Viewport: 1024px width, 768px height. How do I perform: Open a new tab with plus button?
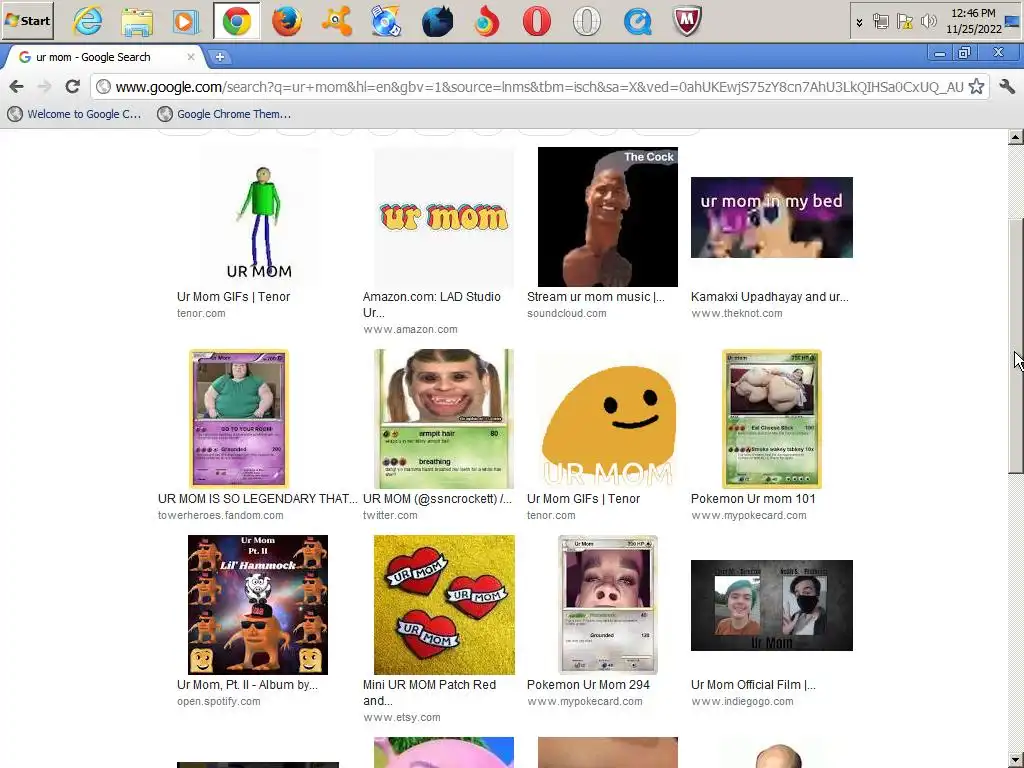coord(220,57)
